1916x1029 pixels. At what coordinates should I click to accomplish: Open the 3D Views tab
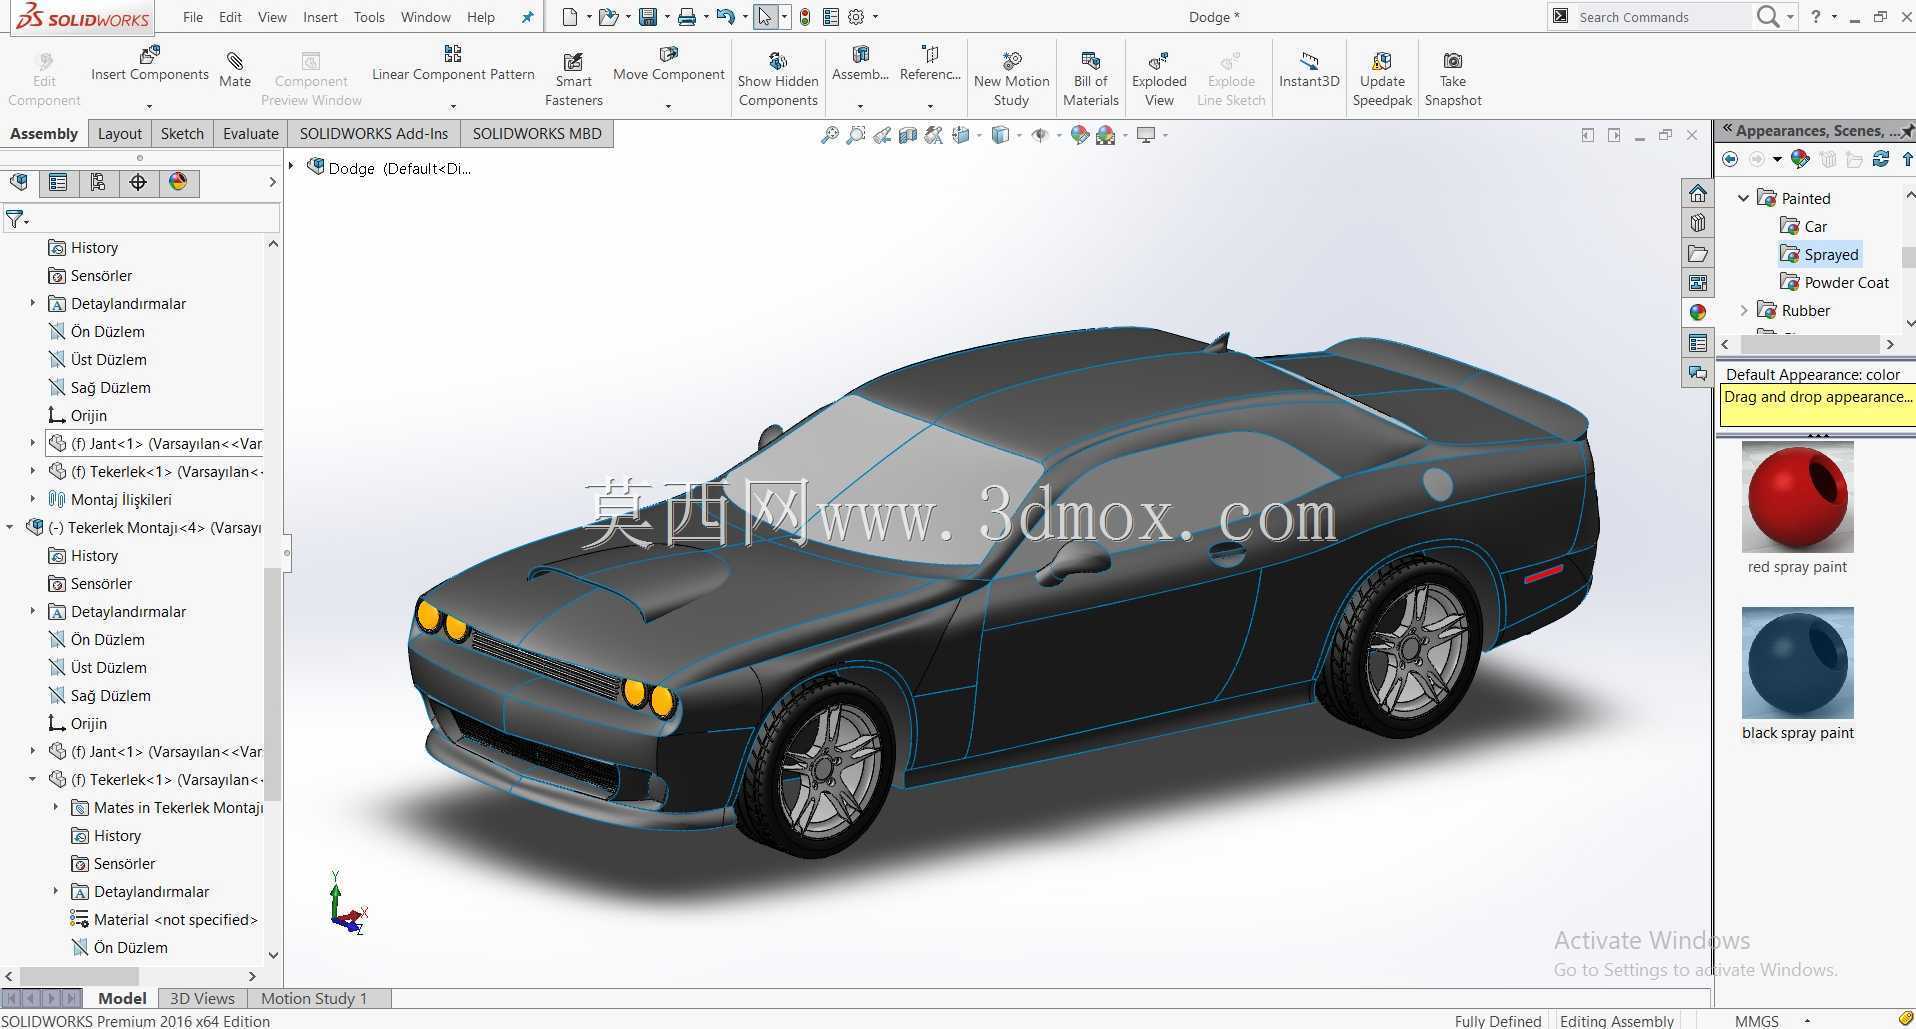click(x=202, y=998)
